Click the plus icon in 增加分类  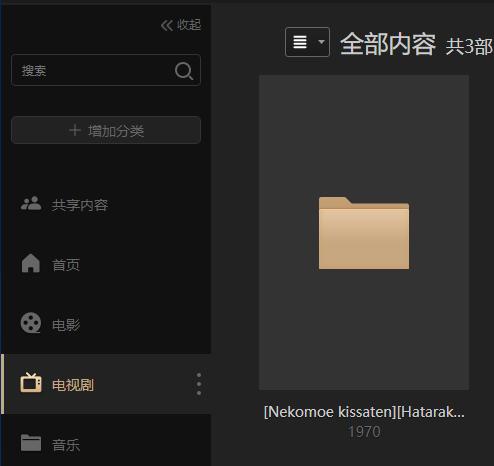[75, 130]
